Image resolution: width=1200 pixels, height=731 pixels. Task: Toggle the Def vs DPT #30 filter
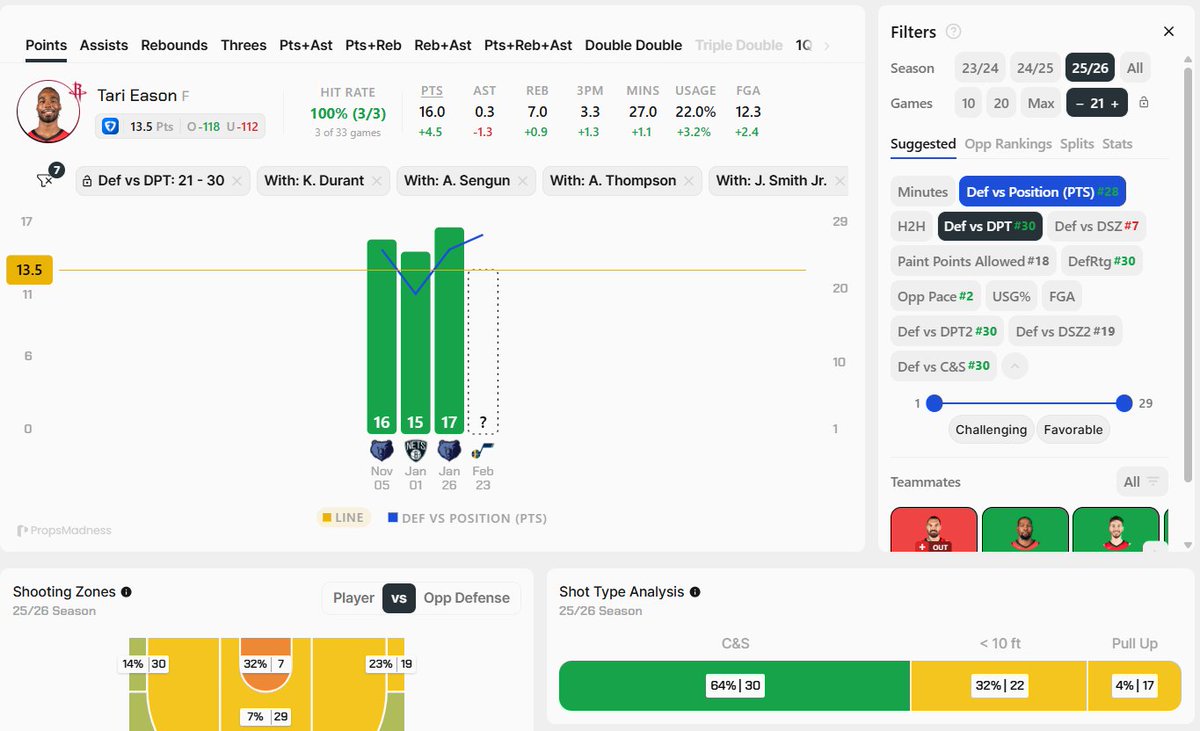989,226
